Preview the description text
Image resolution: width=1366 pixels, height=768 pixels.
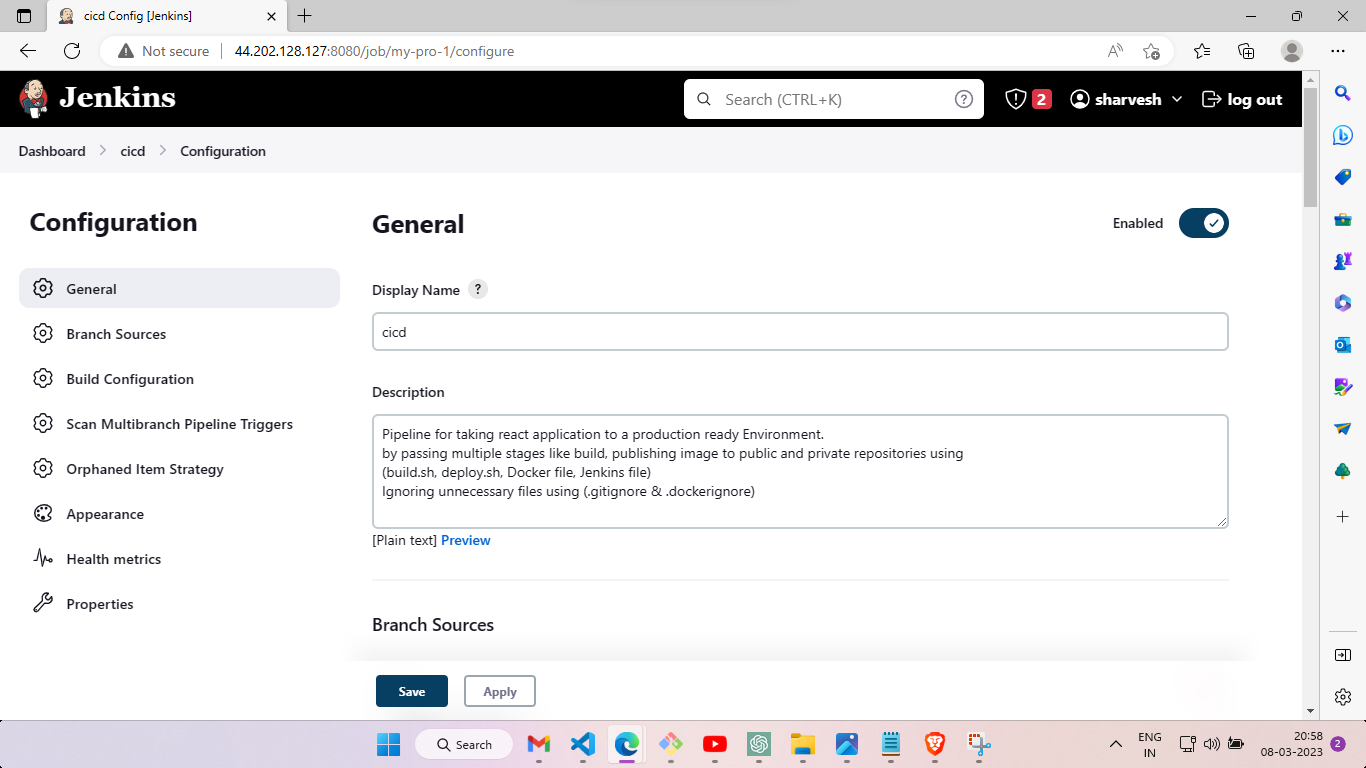[x=465, y=540]
